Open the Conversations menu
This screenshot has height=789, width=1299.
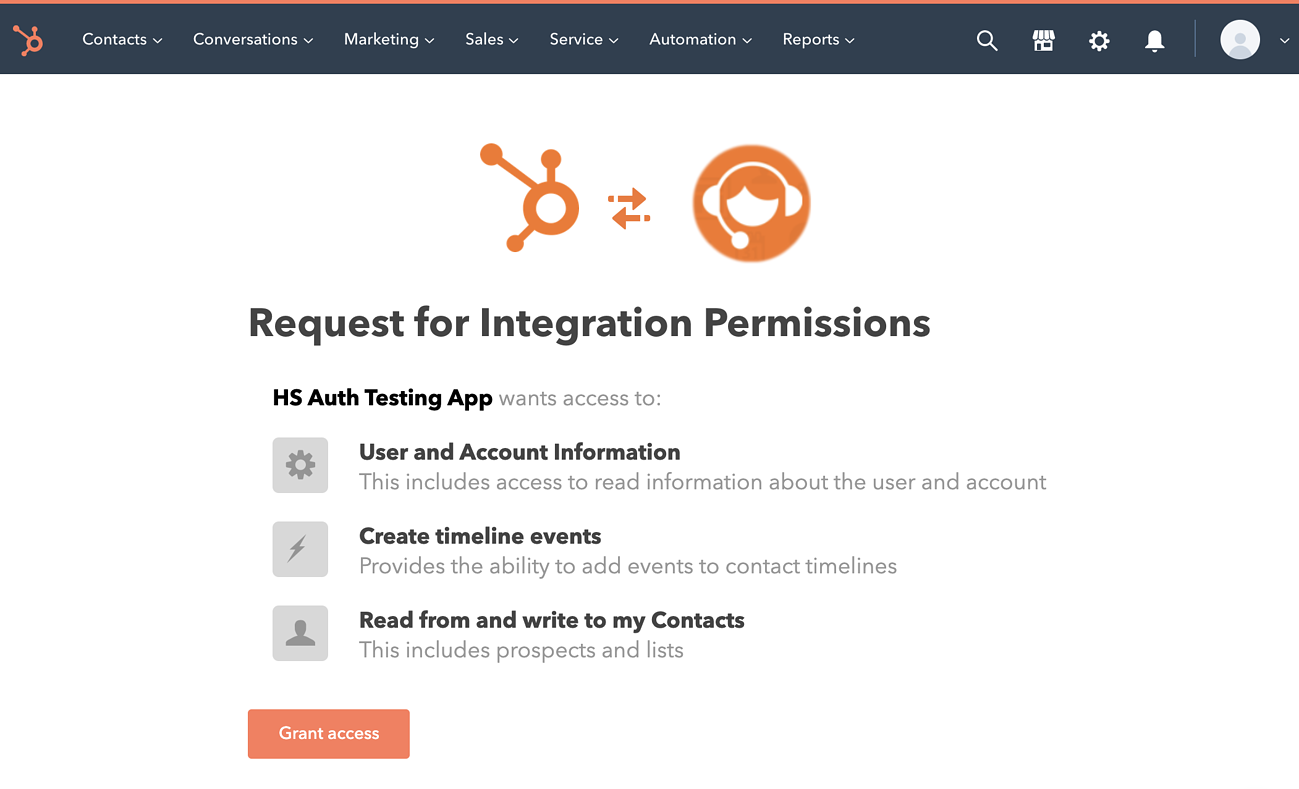(x=253, y=40)
